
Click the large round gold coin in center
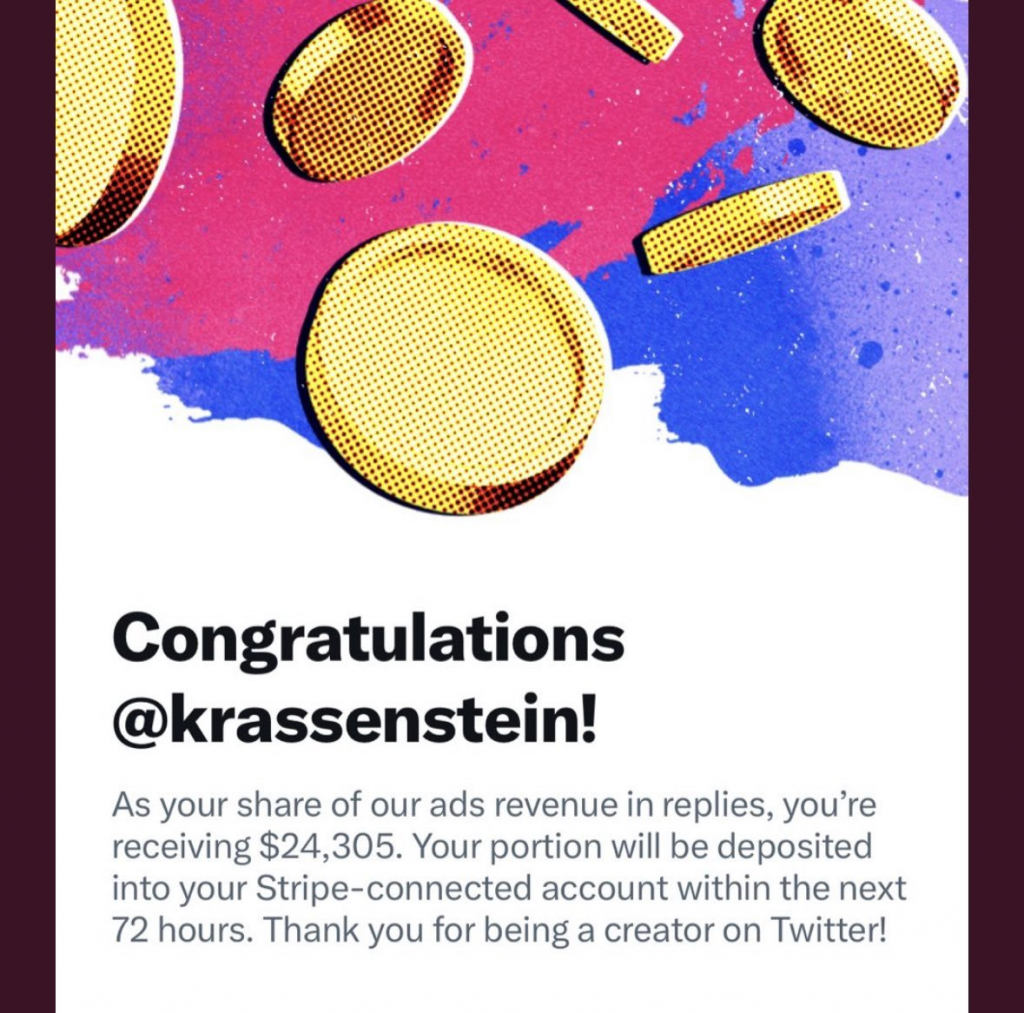(455, 368)
